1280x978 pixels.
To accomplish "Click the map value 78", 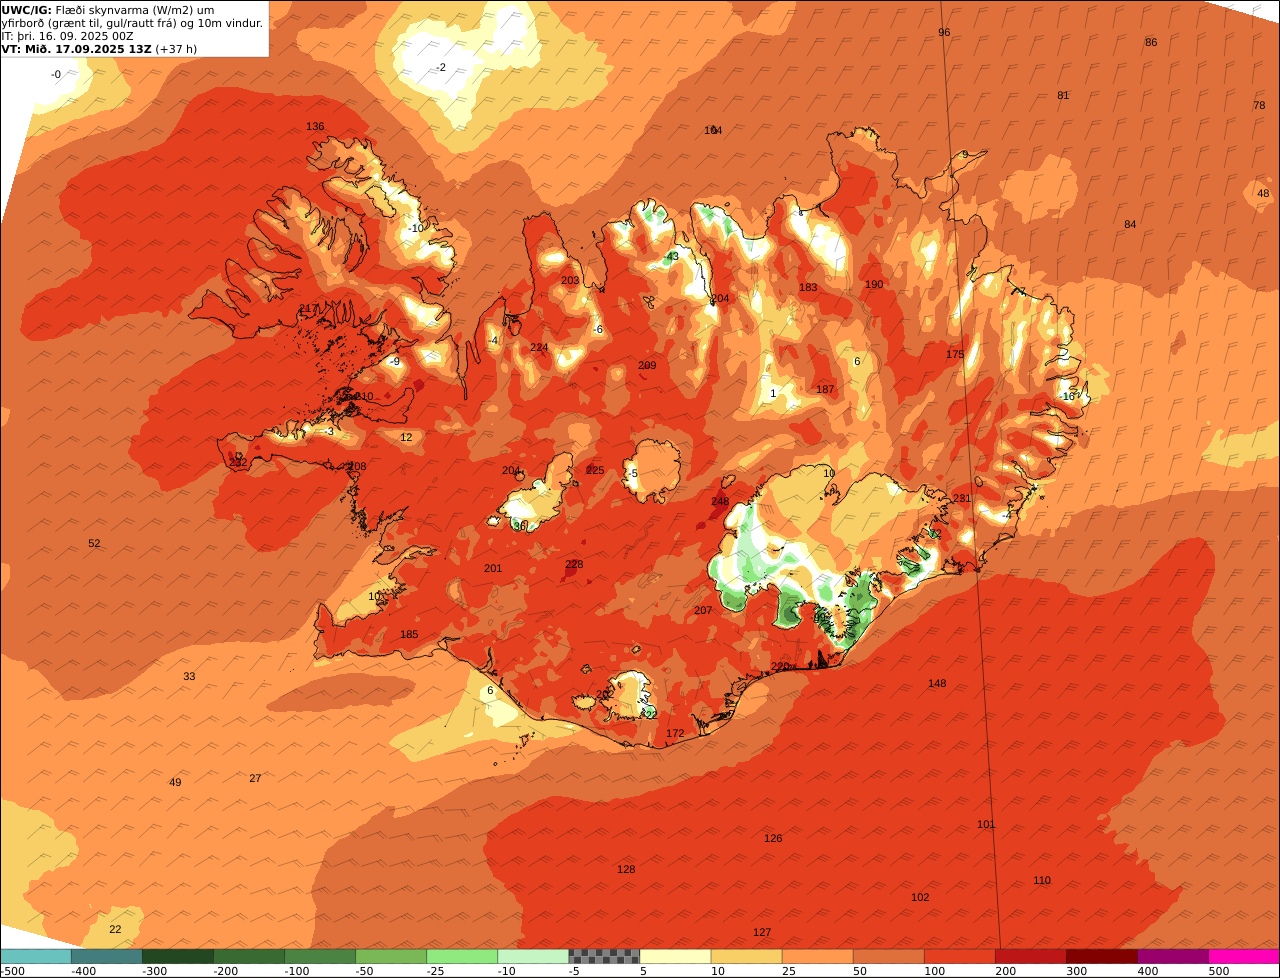I will point(1259,105).
